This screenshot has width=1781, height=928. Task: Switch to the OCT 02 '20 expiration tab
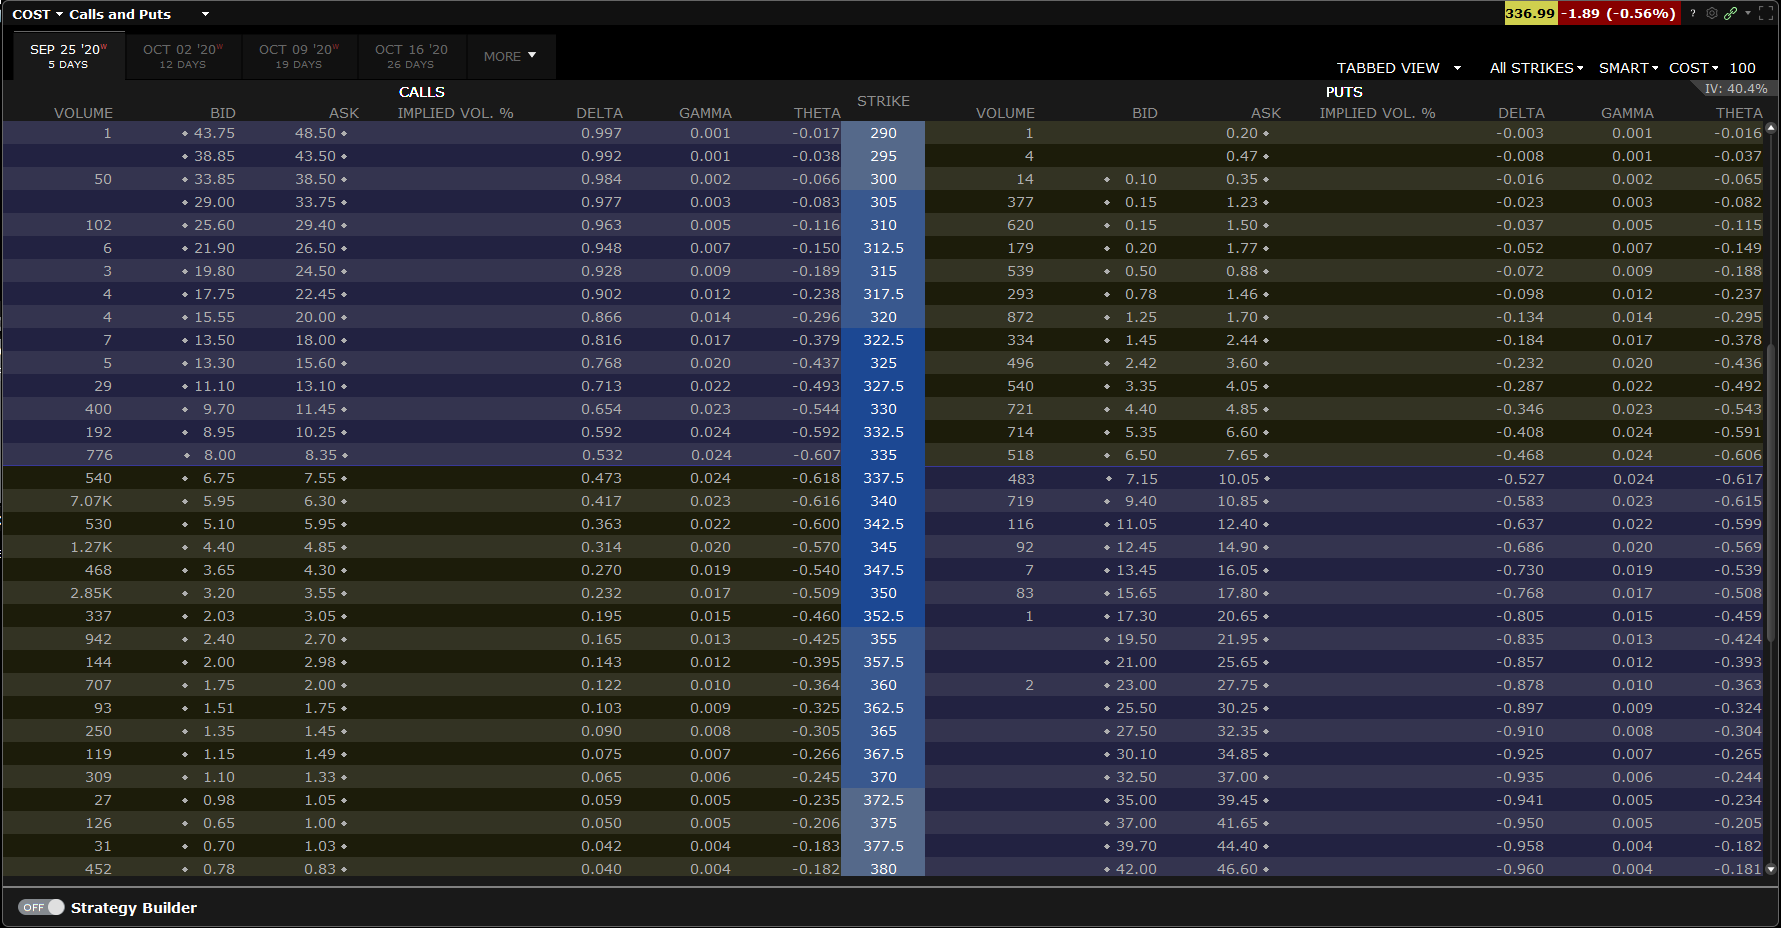[183, 56]
